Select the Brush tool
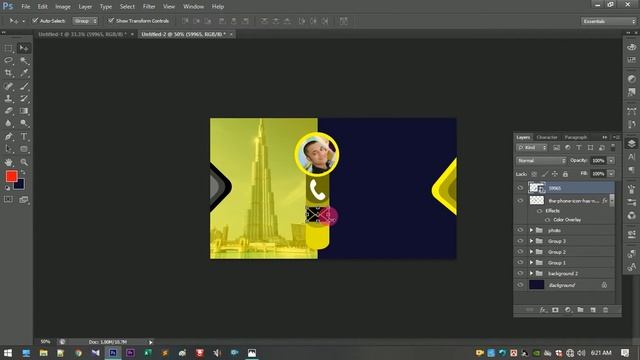 [x=24, y=86]
